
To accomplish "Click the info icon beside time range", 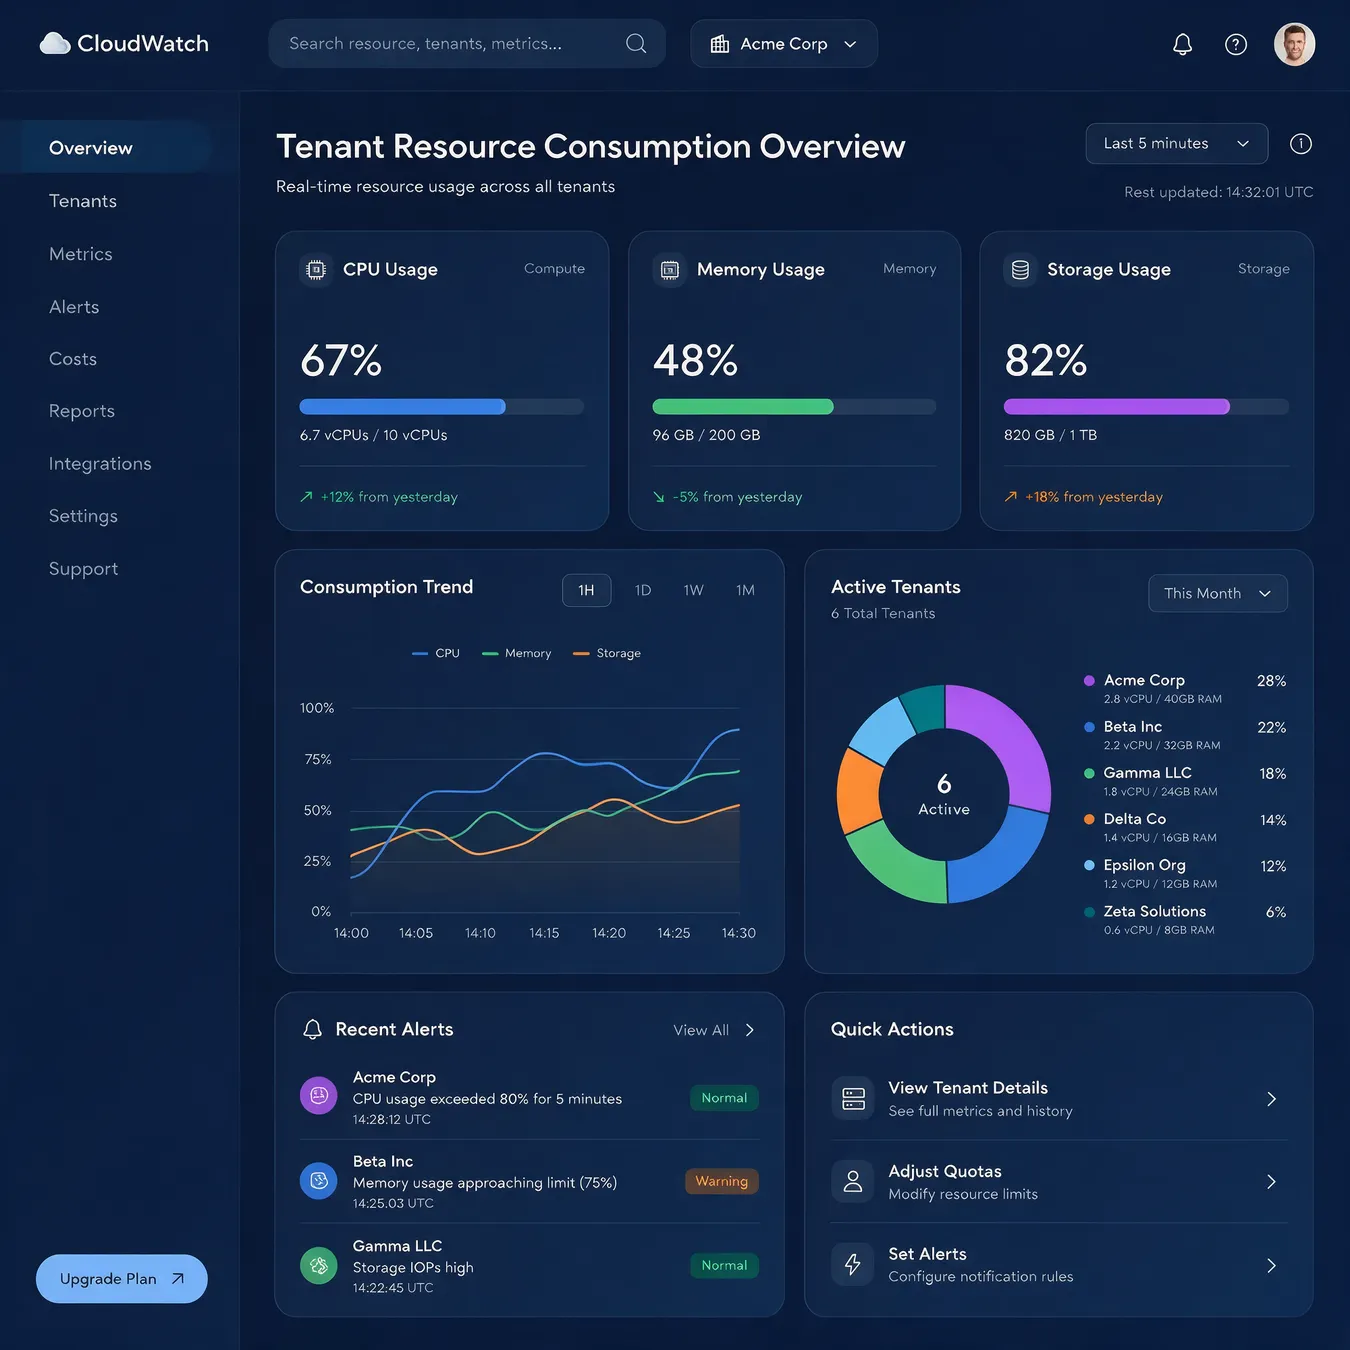I will (x=1301, y=144).
